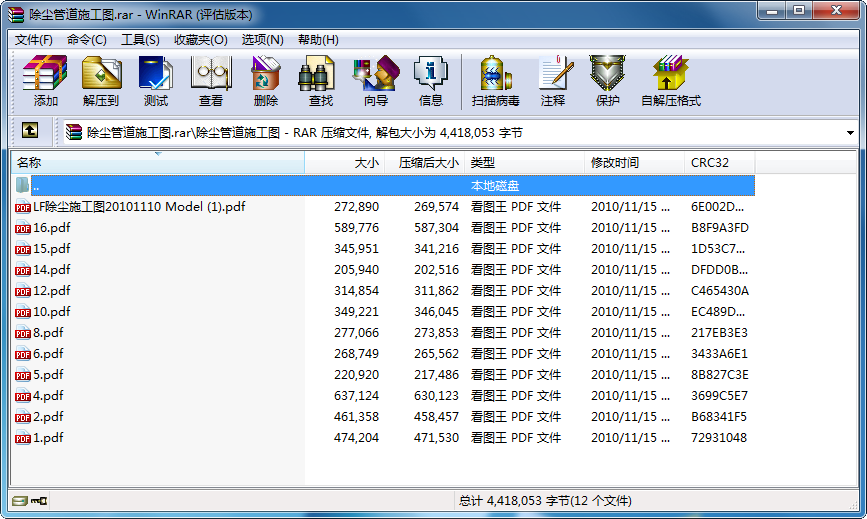Click CRC32 value 72931048
Viewport: 867px width, 519px height.
[x=719, y=438]
